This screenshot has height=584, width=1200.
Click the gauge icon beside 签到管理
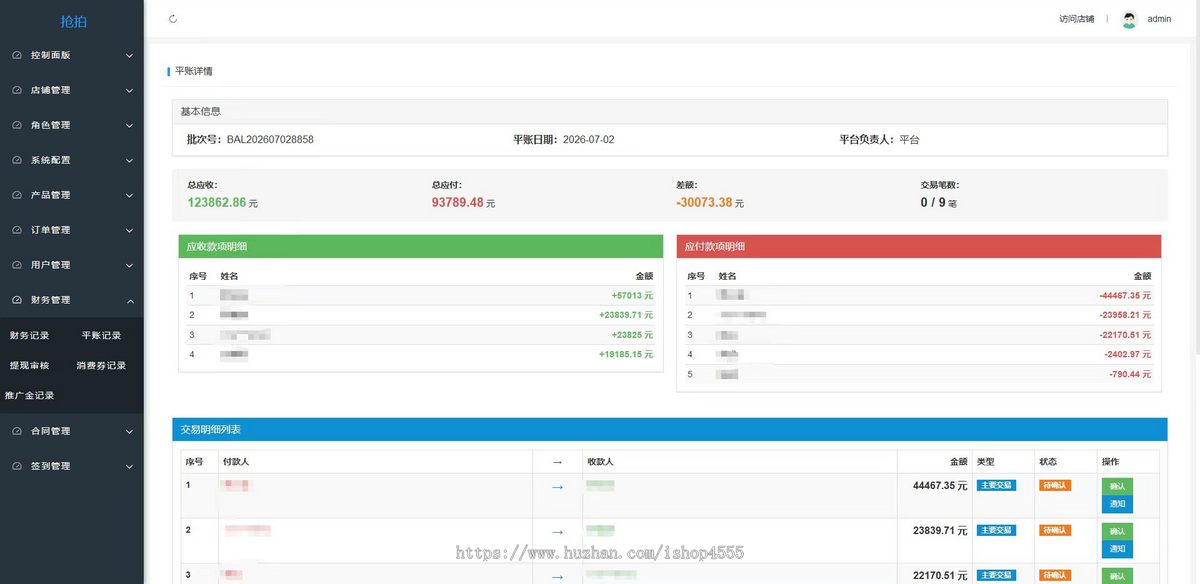(x=17, y=466)
